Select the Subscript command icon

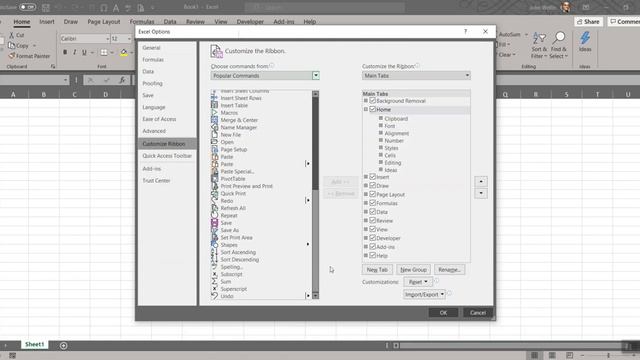click(x=214, y=274)
